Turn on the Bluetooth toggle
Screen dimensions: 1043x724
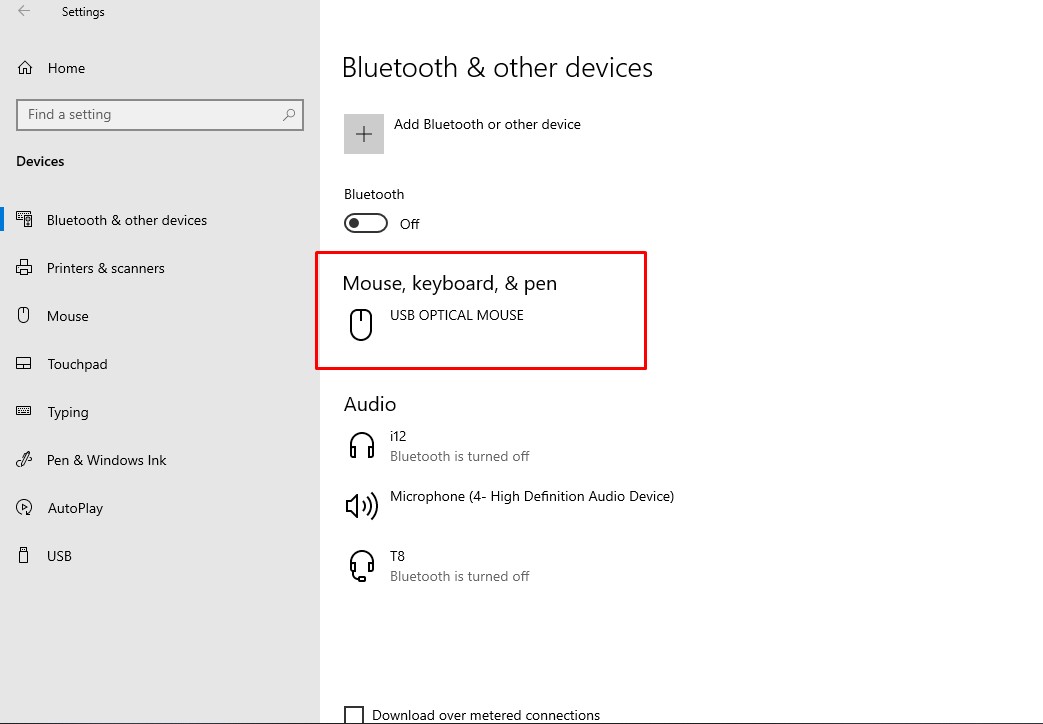point(366,224)
